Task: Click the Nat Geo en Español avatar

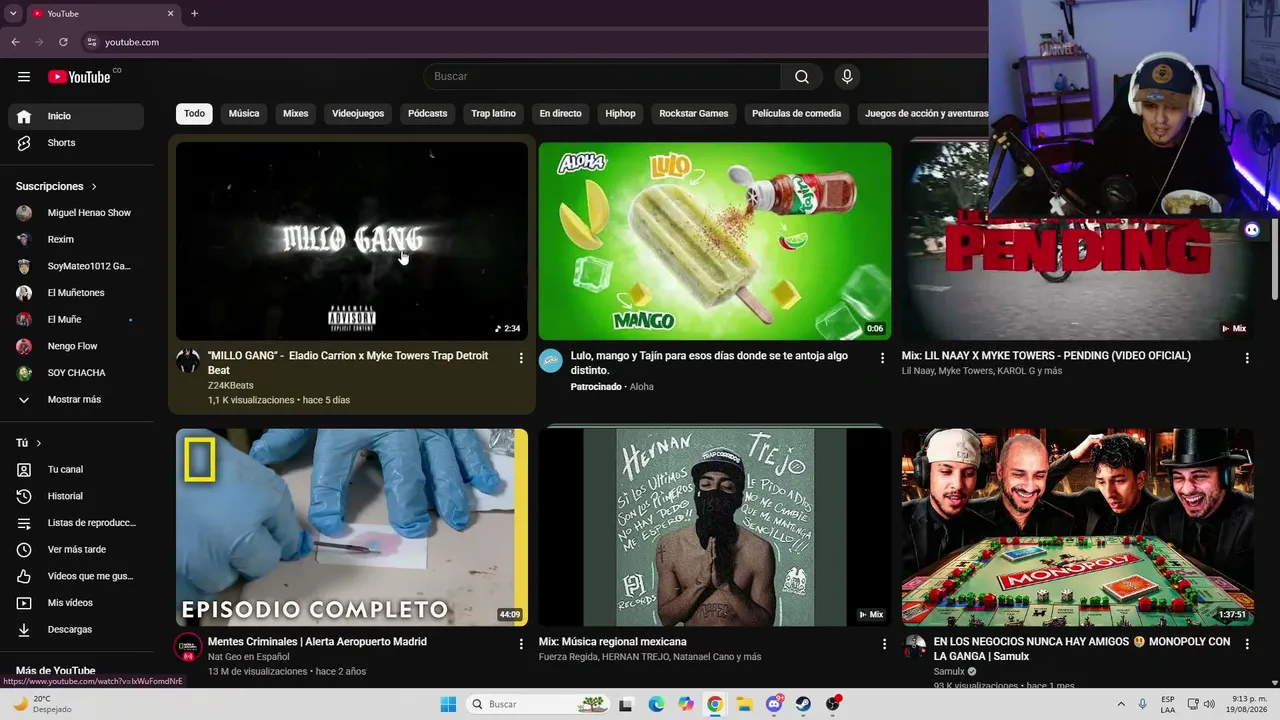Action: tap(188, 647)
